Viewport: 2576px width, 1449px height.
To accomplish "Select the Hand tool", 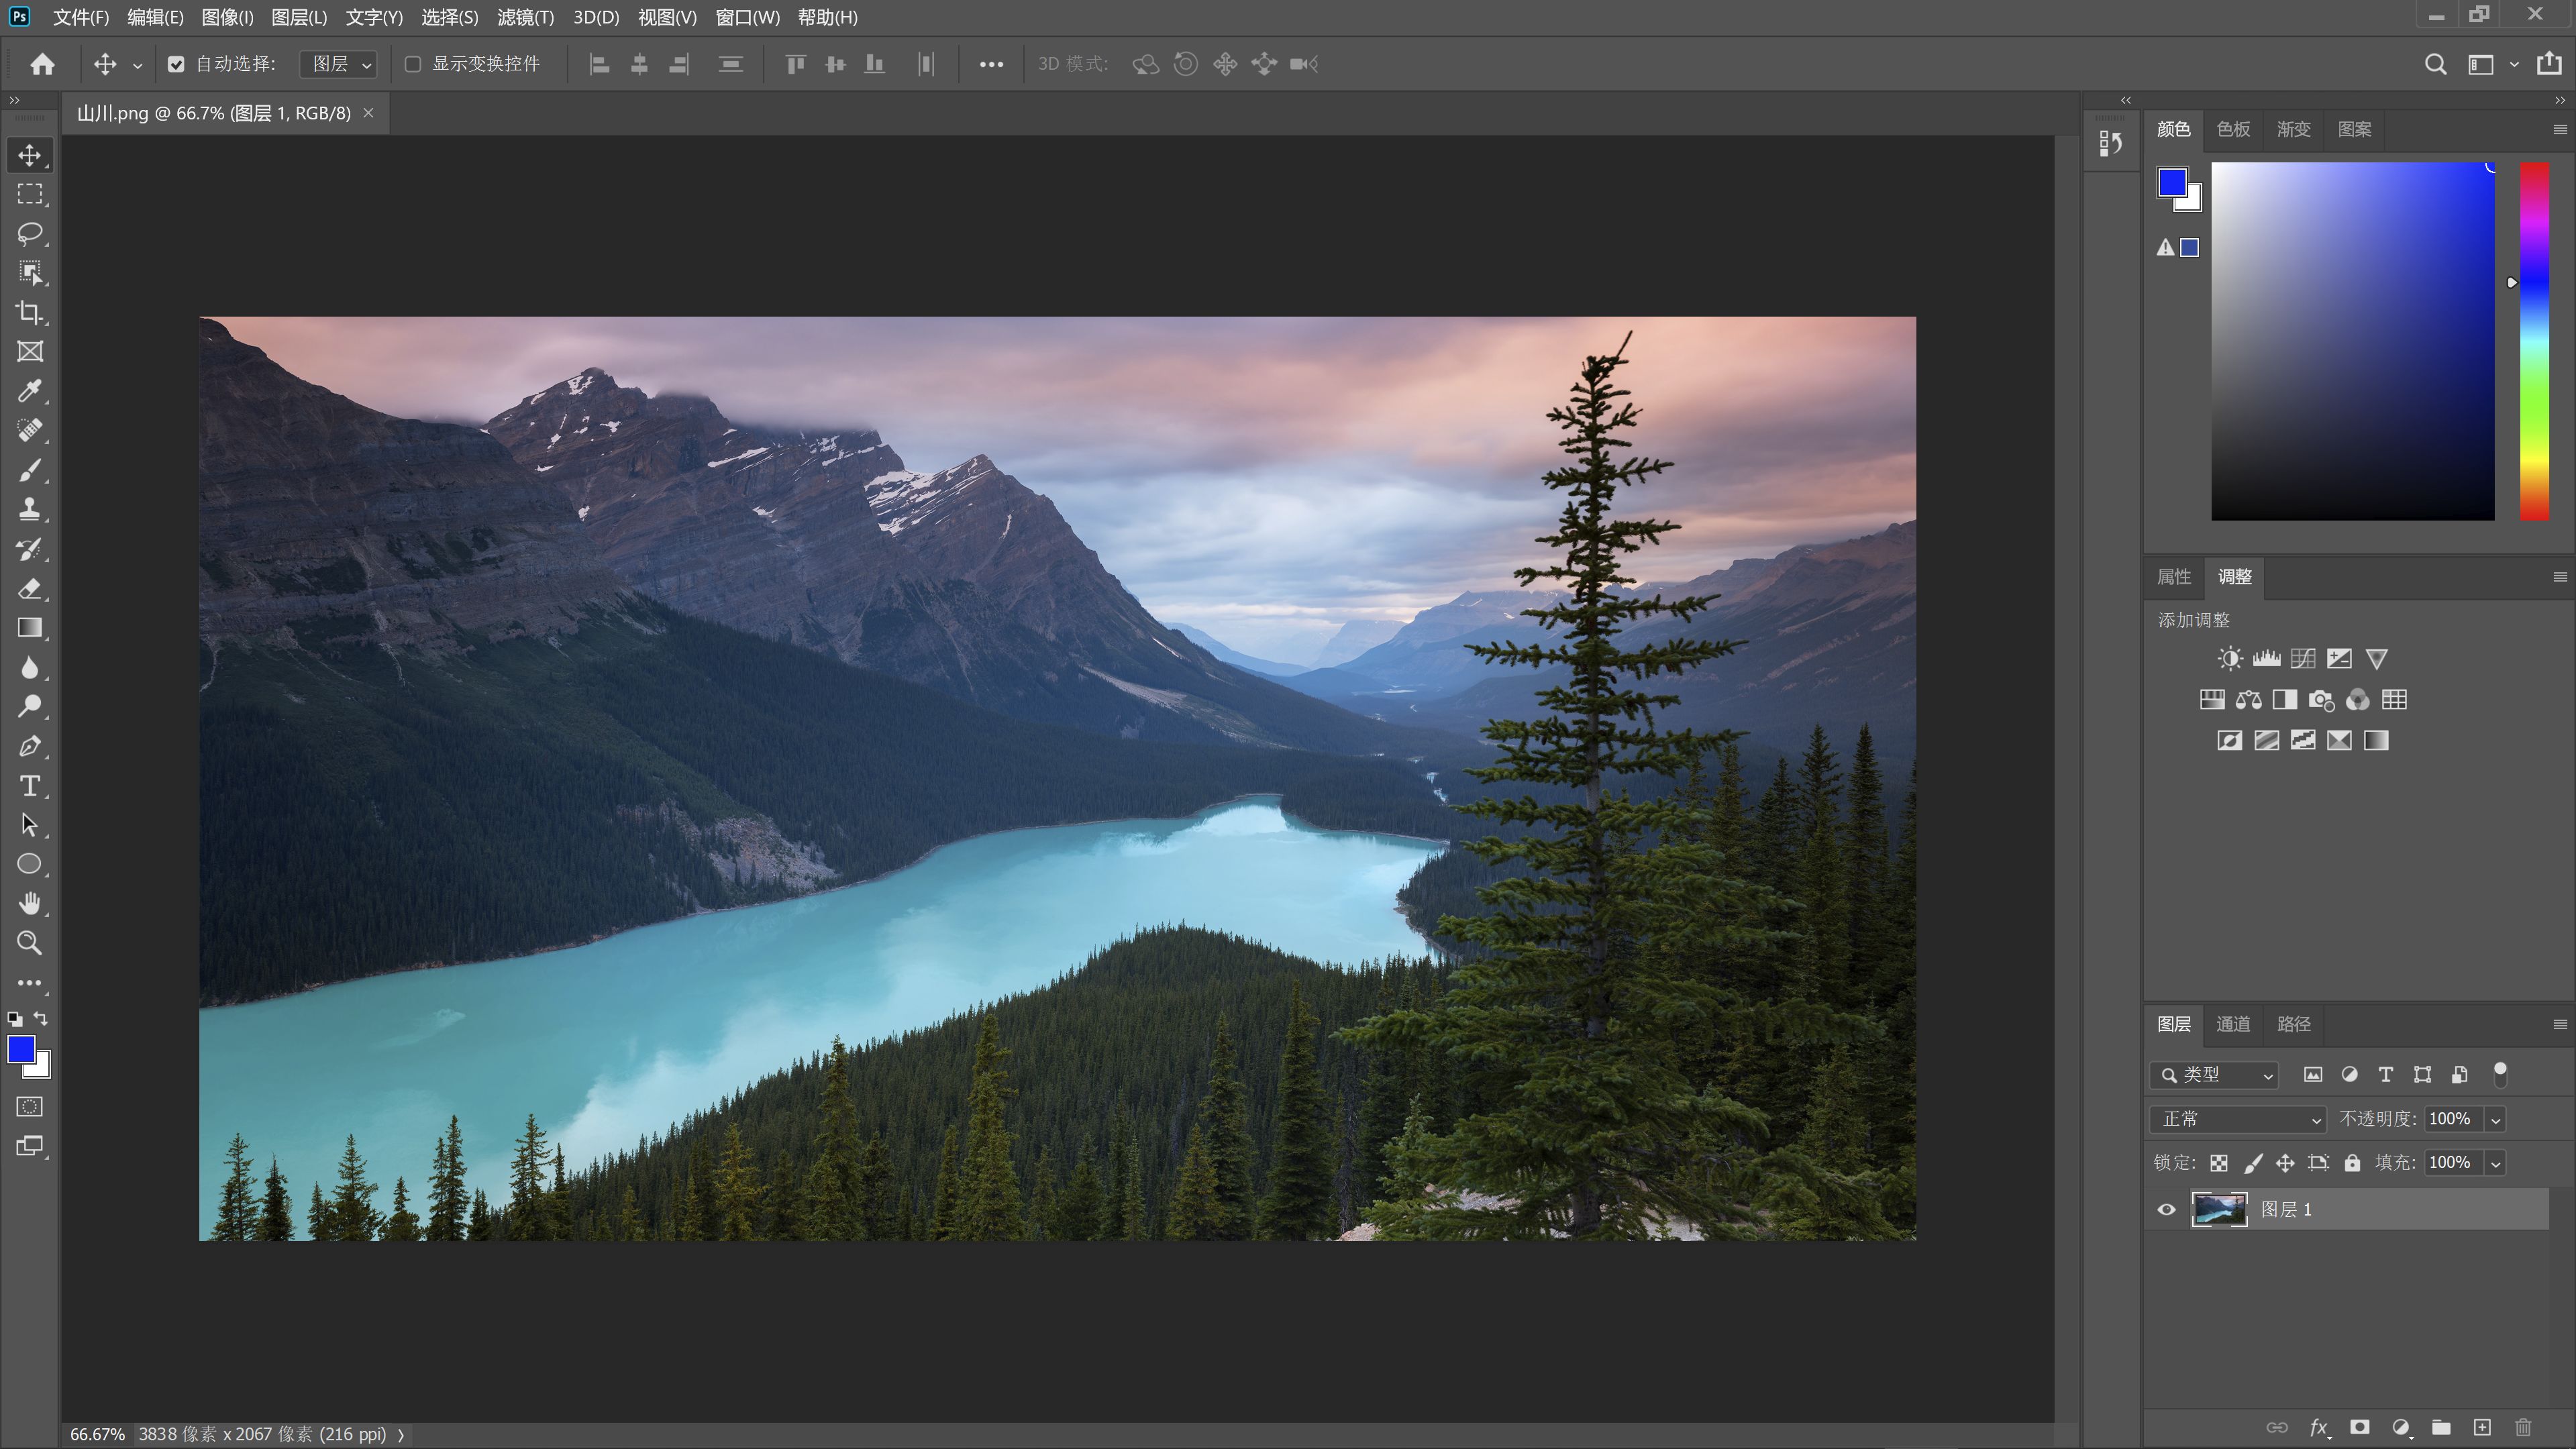I will click(x=30, y=903).
